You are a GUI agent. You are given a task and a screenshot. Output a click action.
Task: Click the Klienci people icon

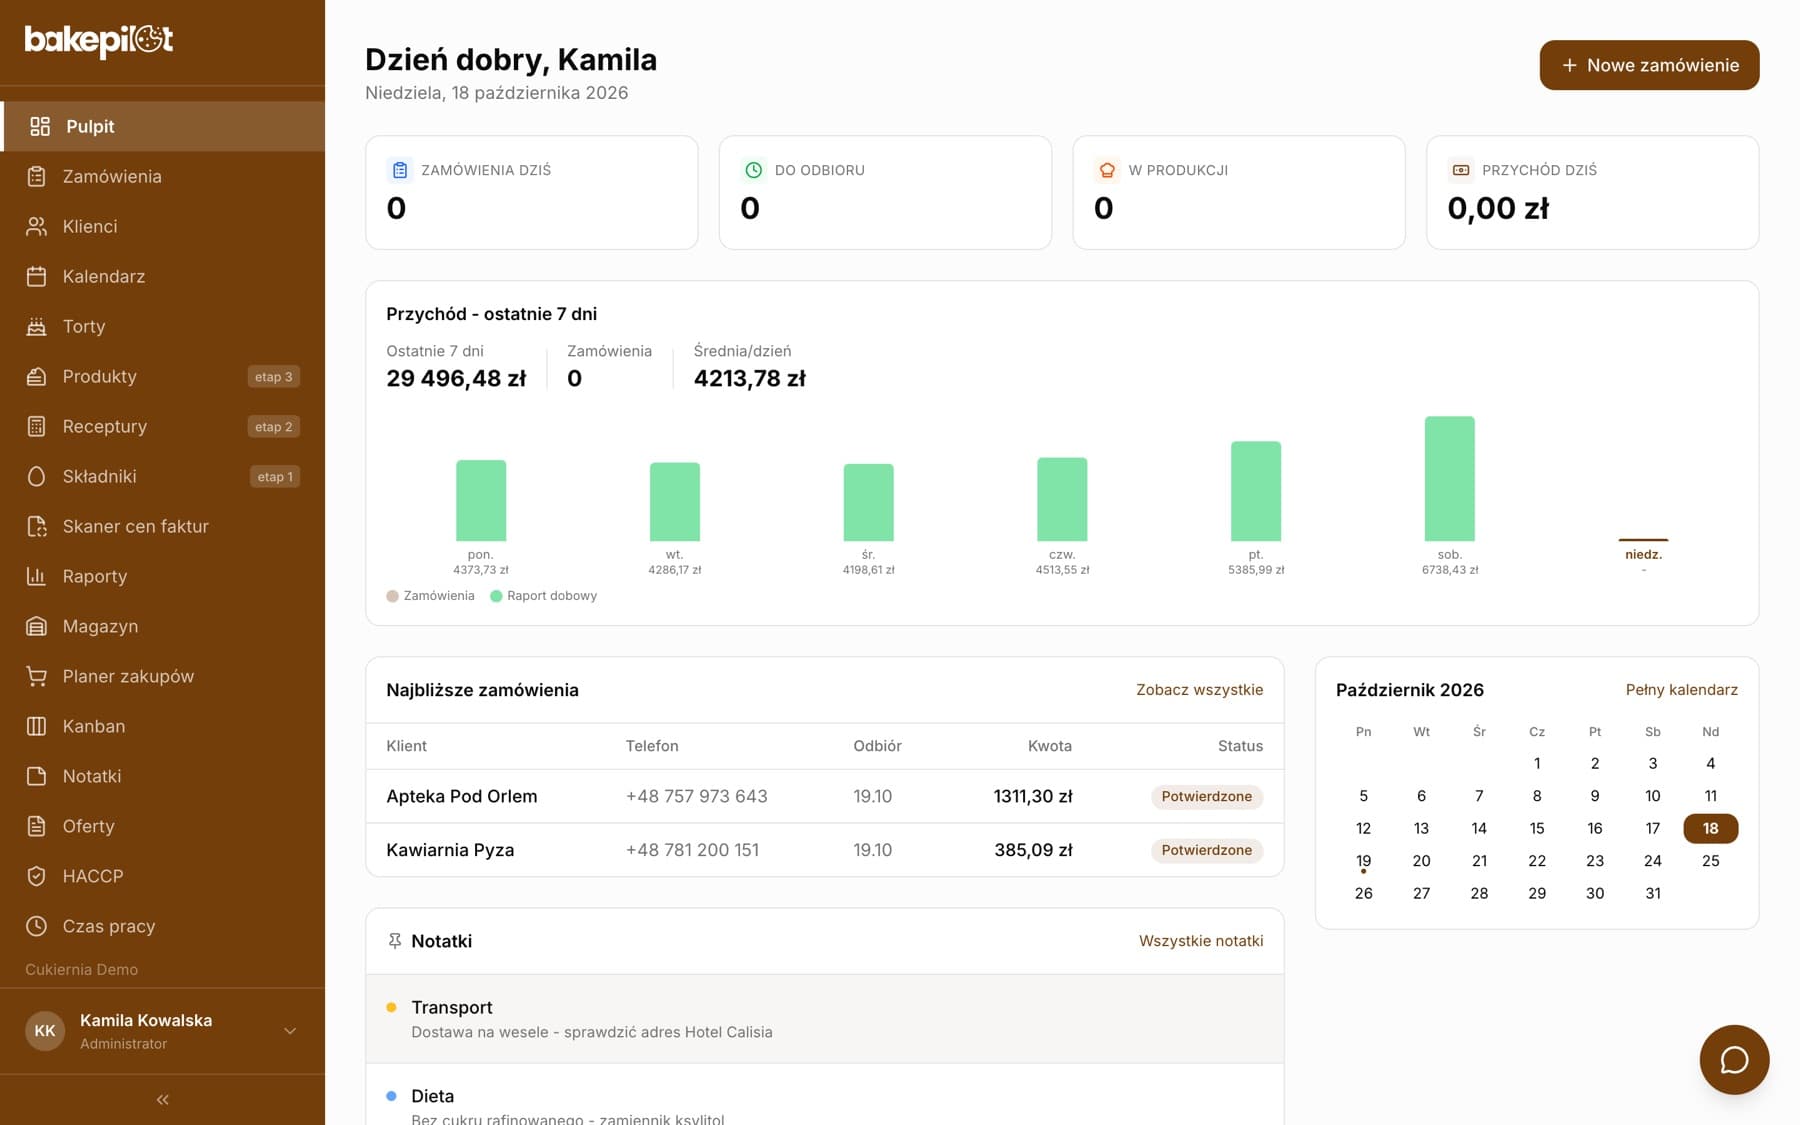click(37, 226)
